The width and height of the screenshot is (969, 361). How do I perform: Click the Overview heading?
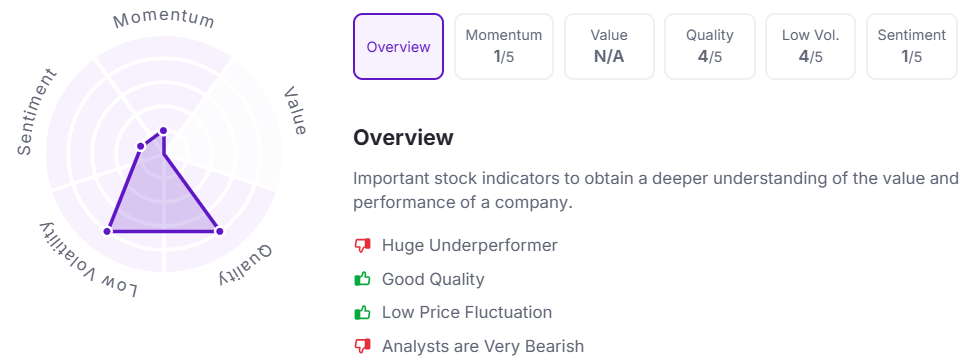click(403, 137)
